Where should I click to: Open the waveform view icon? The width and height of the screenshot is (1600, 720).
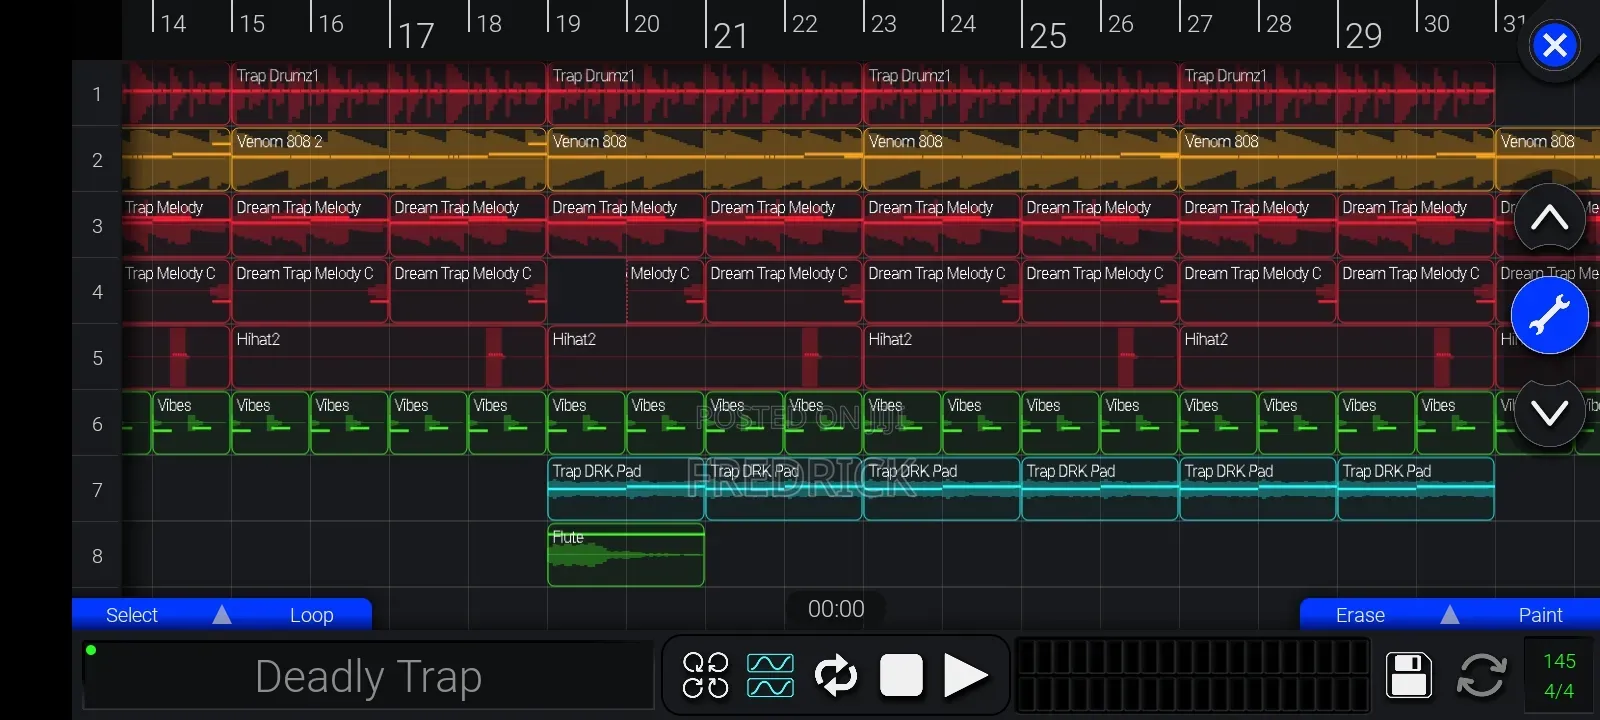coord(770,675)
